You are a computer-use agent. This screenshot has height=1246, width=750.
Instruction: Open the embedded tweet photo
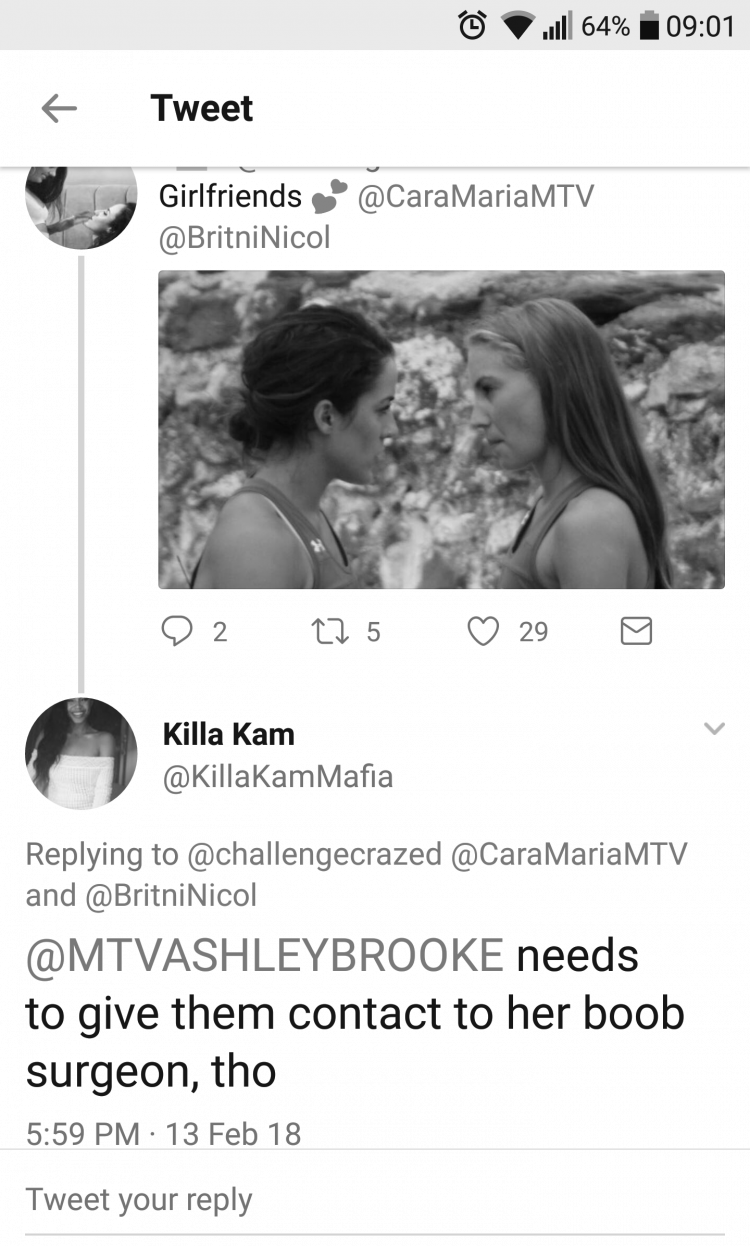pos(441,429)
